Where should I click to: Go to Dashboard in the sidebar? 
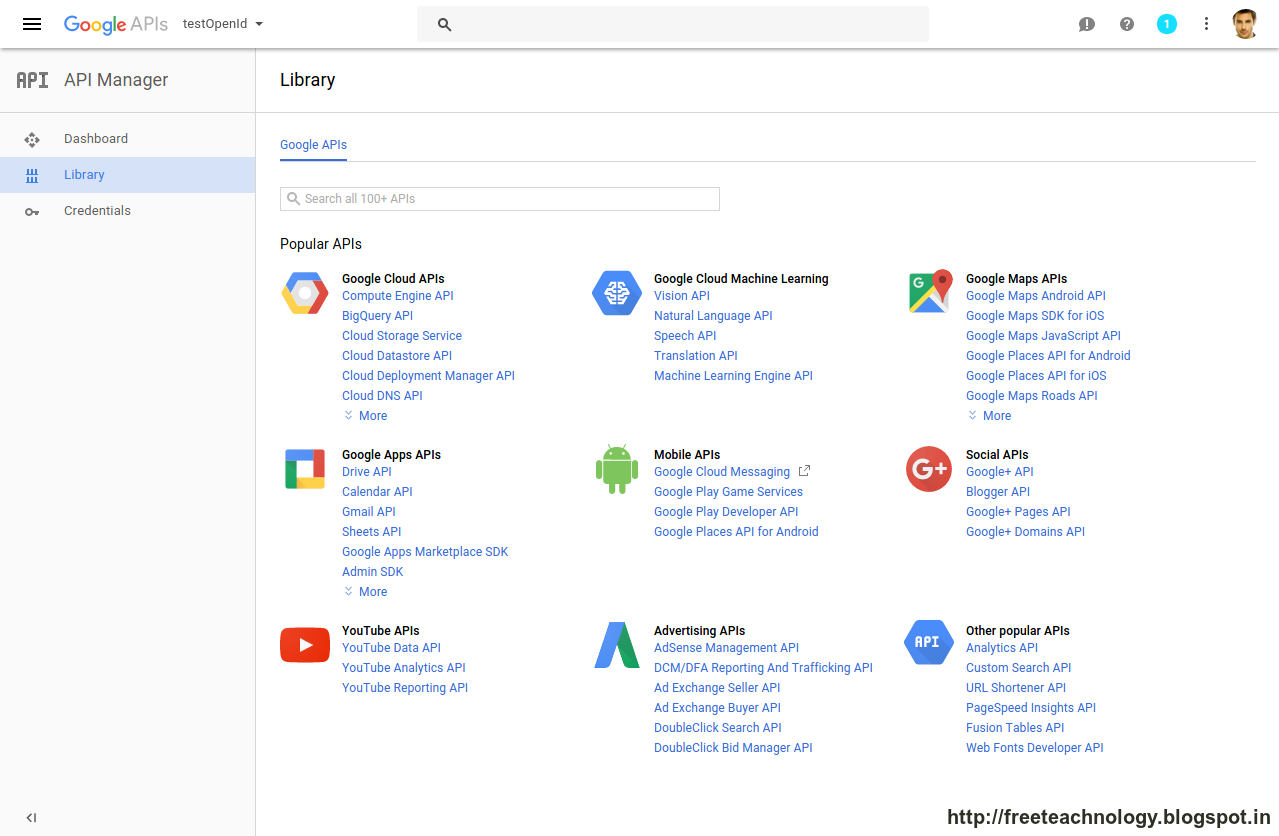click(x=96, y=139)
